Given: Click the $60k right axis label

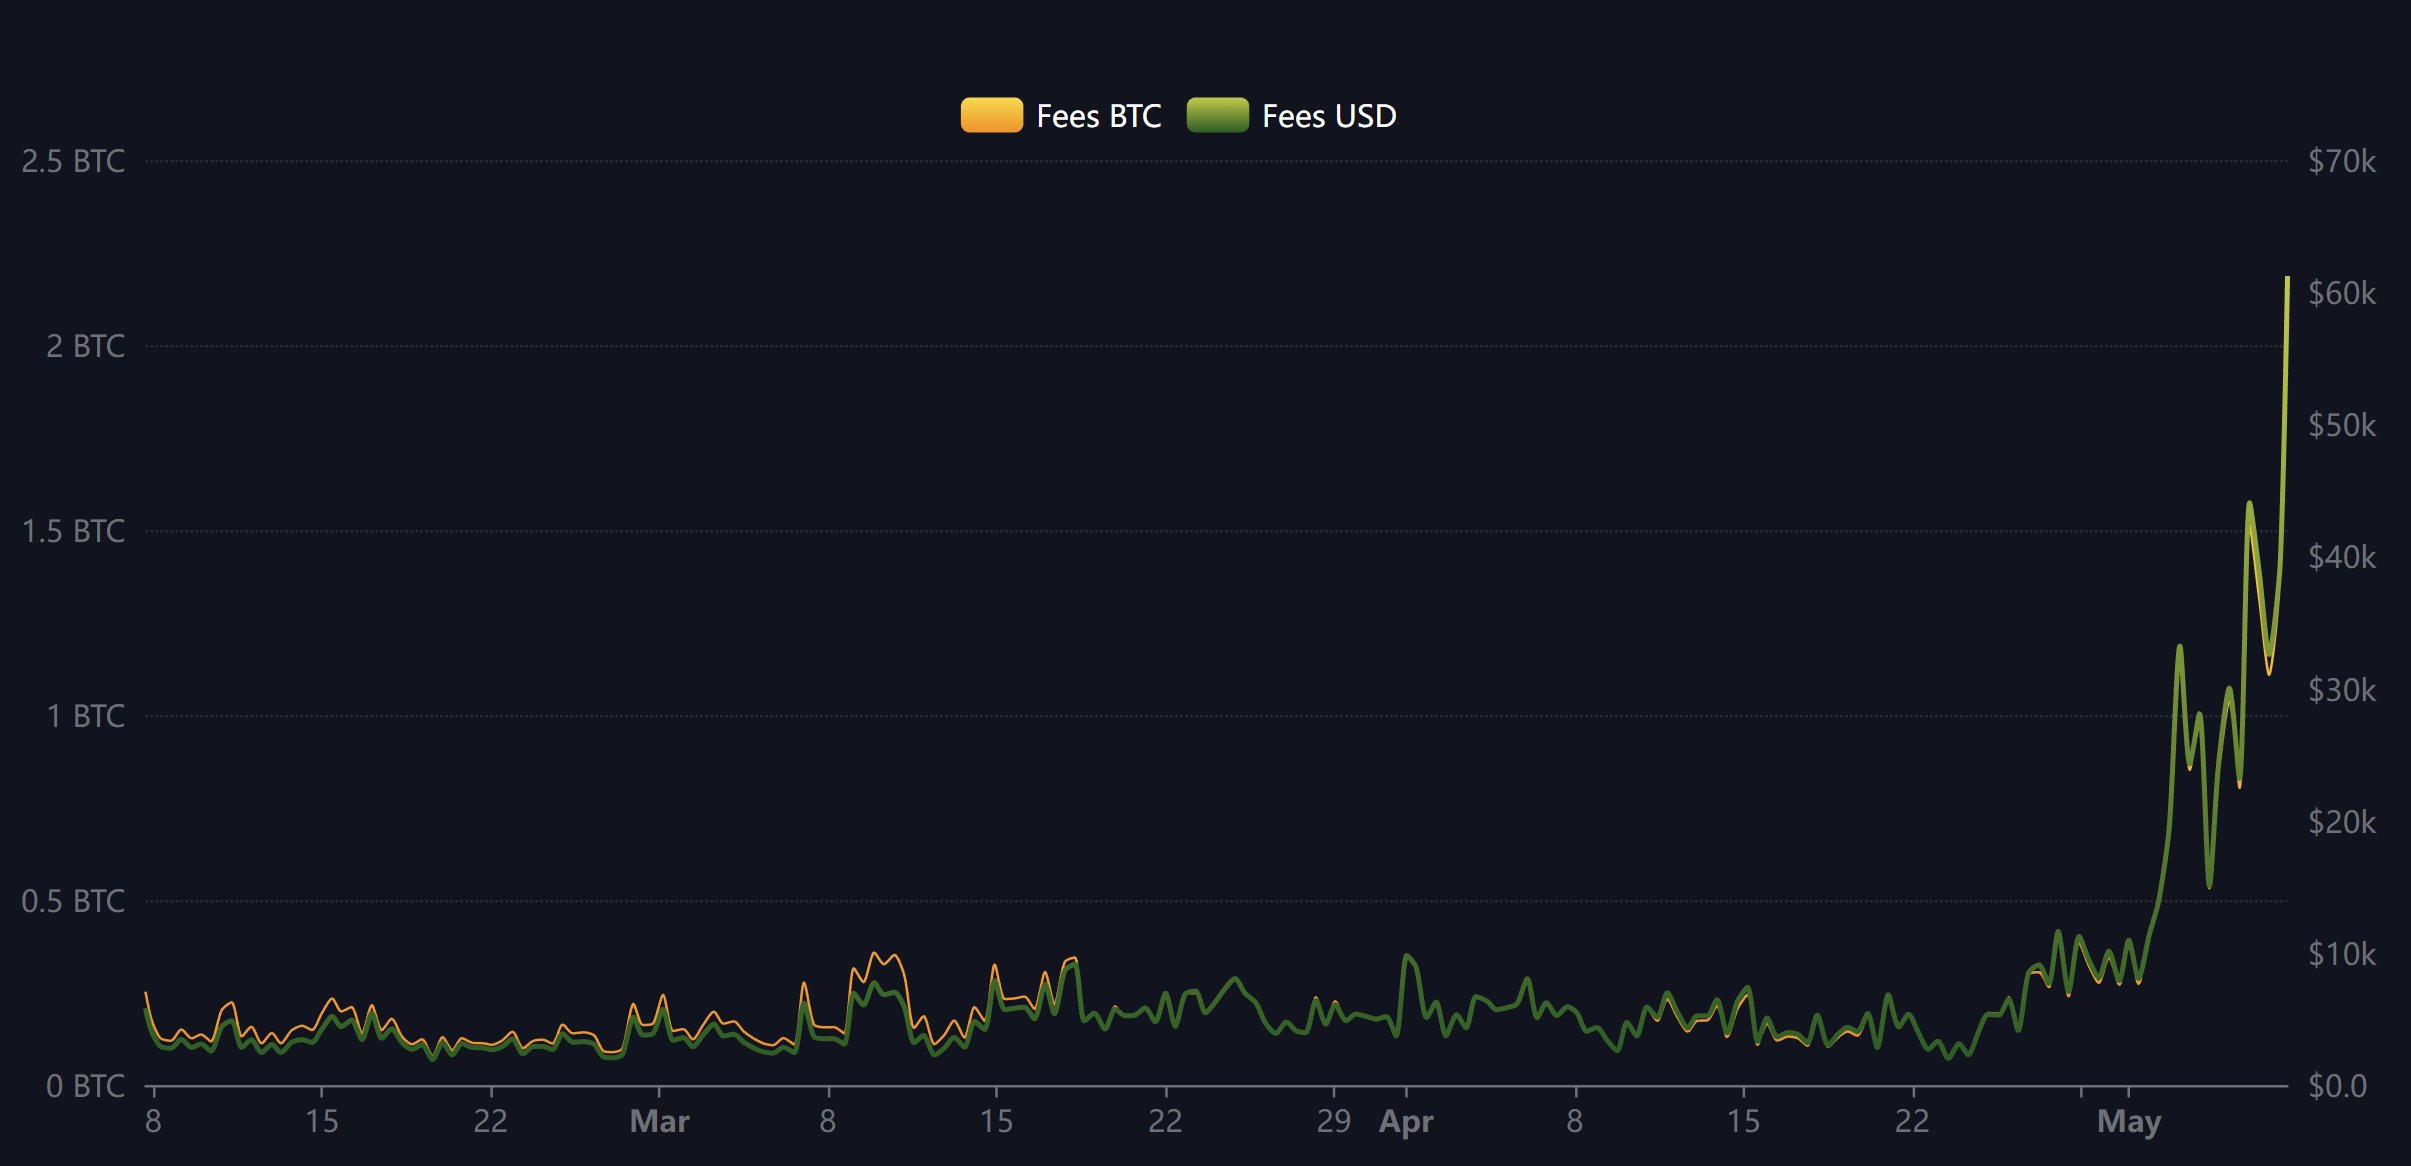Looking at the screenshot, I should [2342, 293].
